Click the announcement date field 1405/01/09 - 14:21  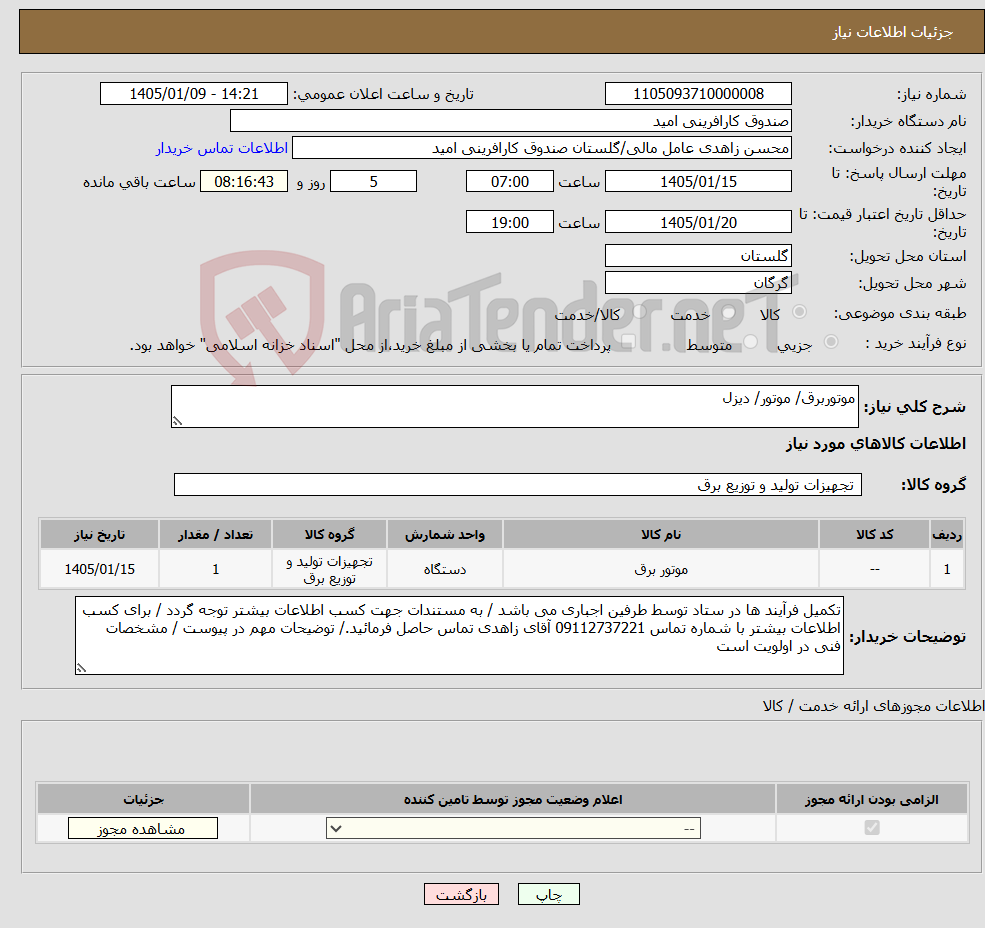tap(193, 94)
